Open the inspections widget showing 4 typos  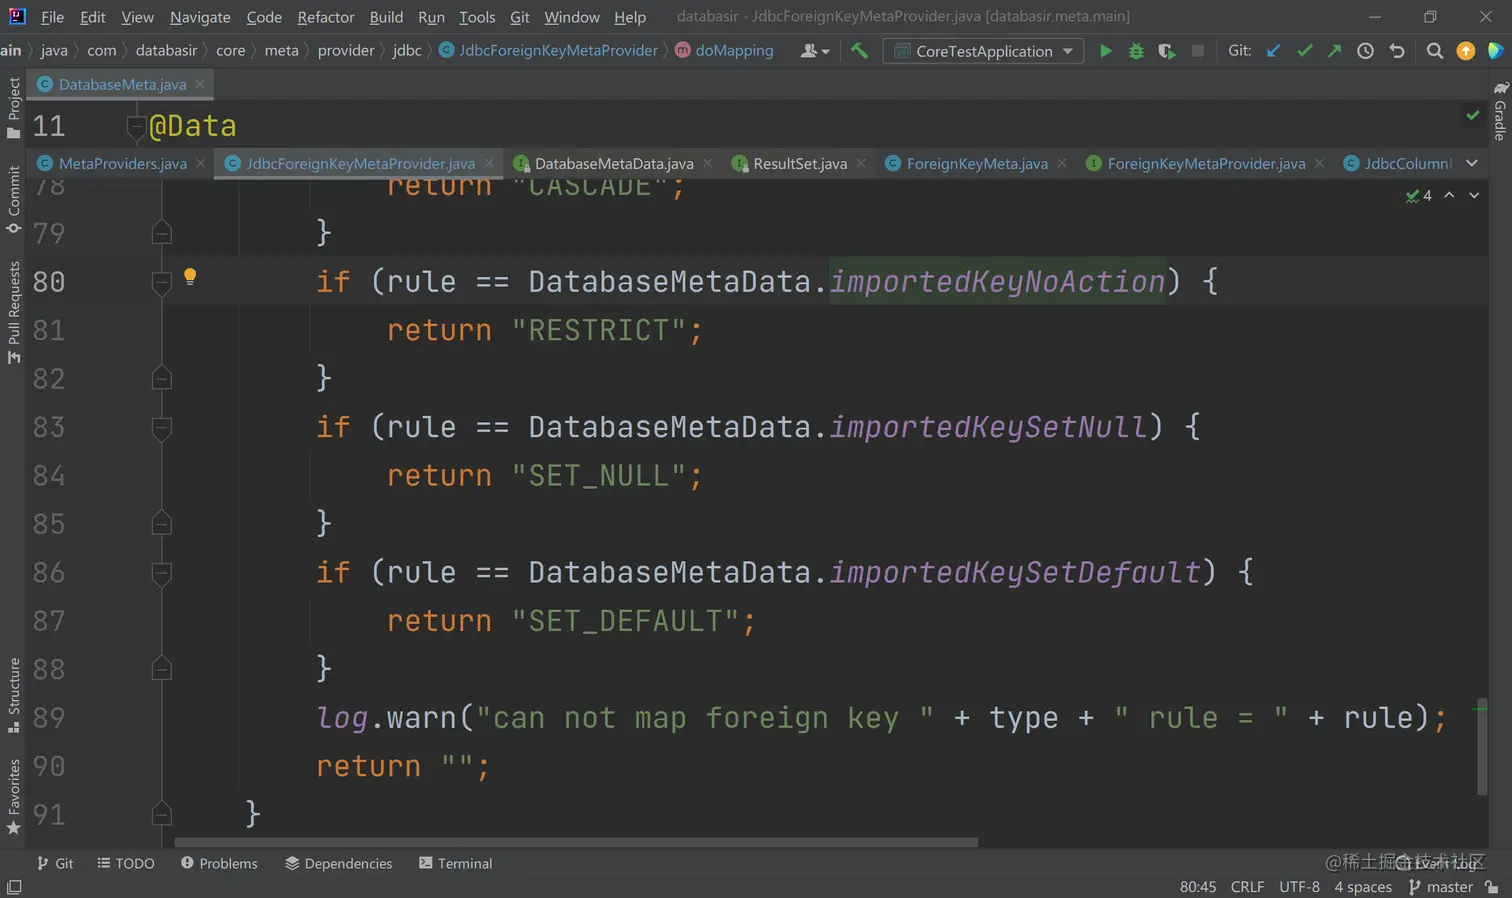point(1418,196)
